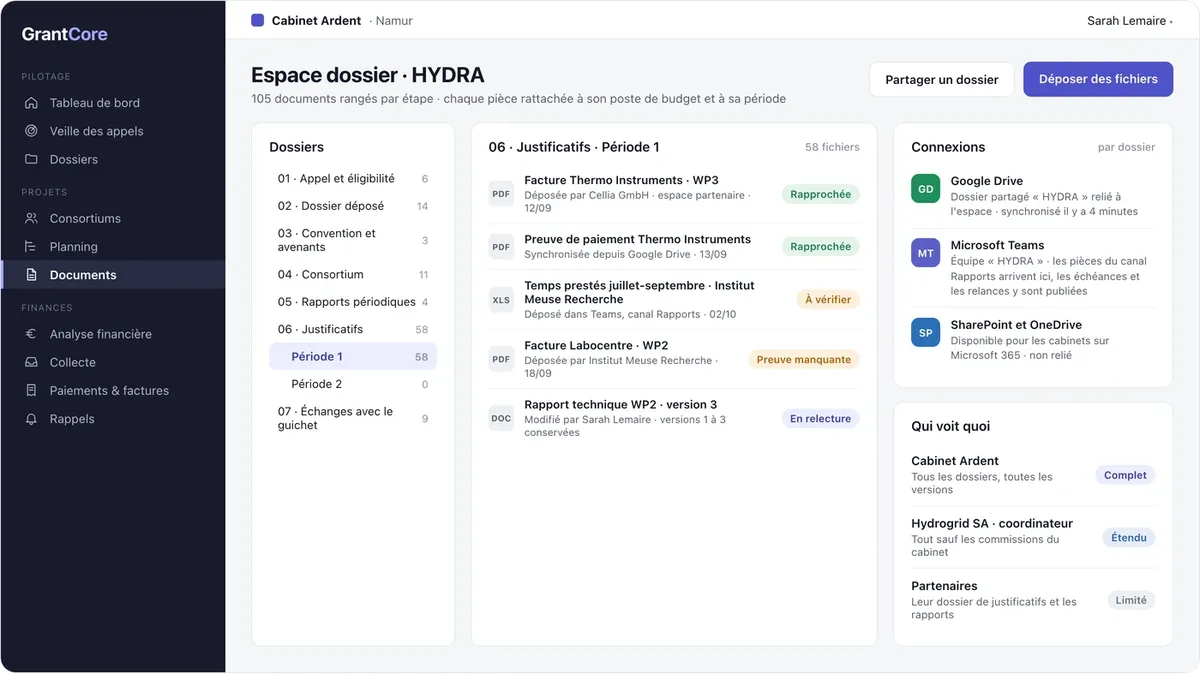
Task: Click the Rapprochée badge on Facture Thermo Instruments
Action: pyautogui.click(x=821, y=194)
